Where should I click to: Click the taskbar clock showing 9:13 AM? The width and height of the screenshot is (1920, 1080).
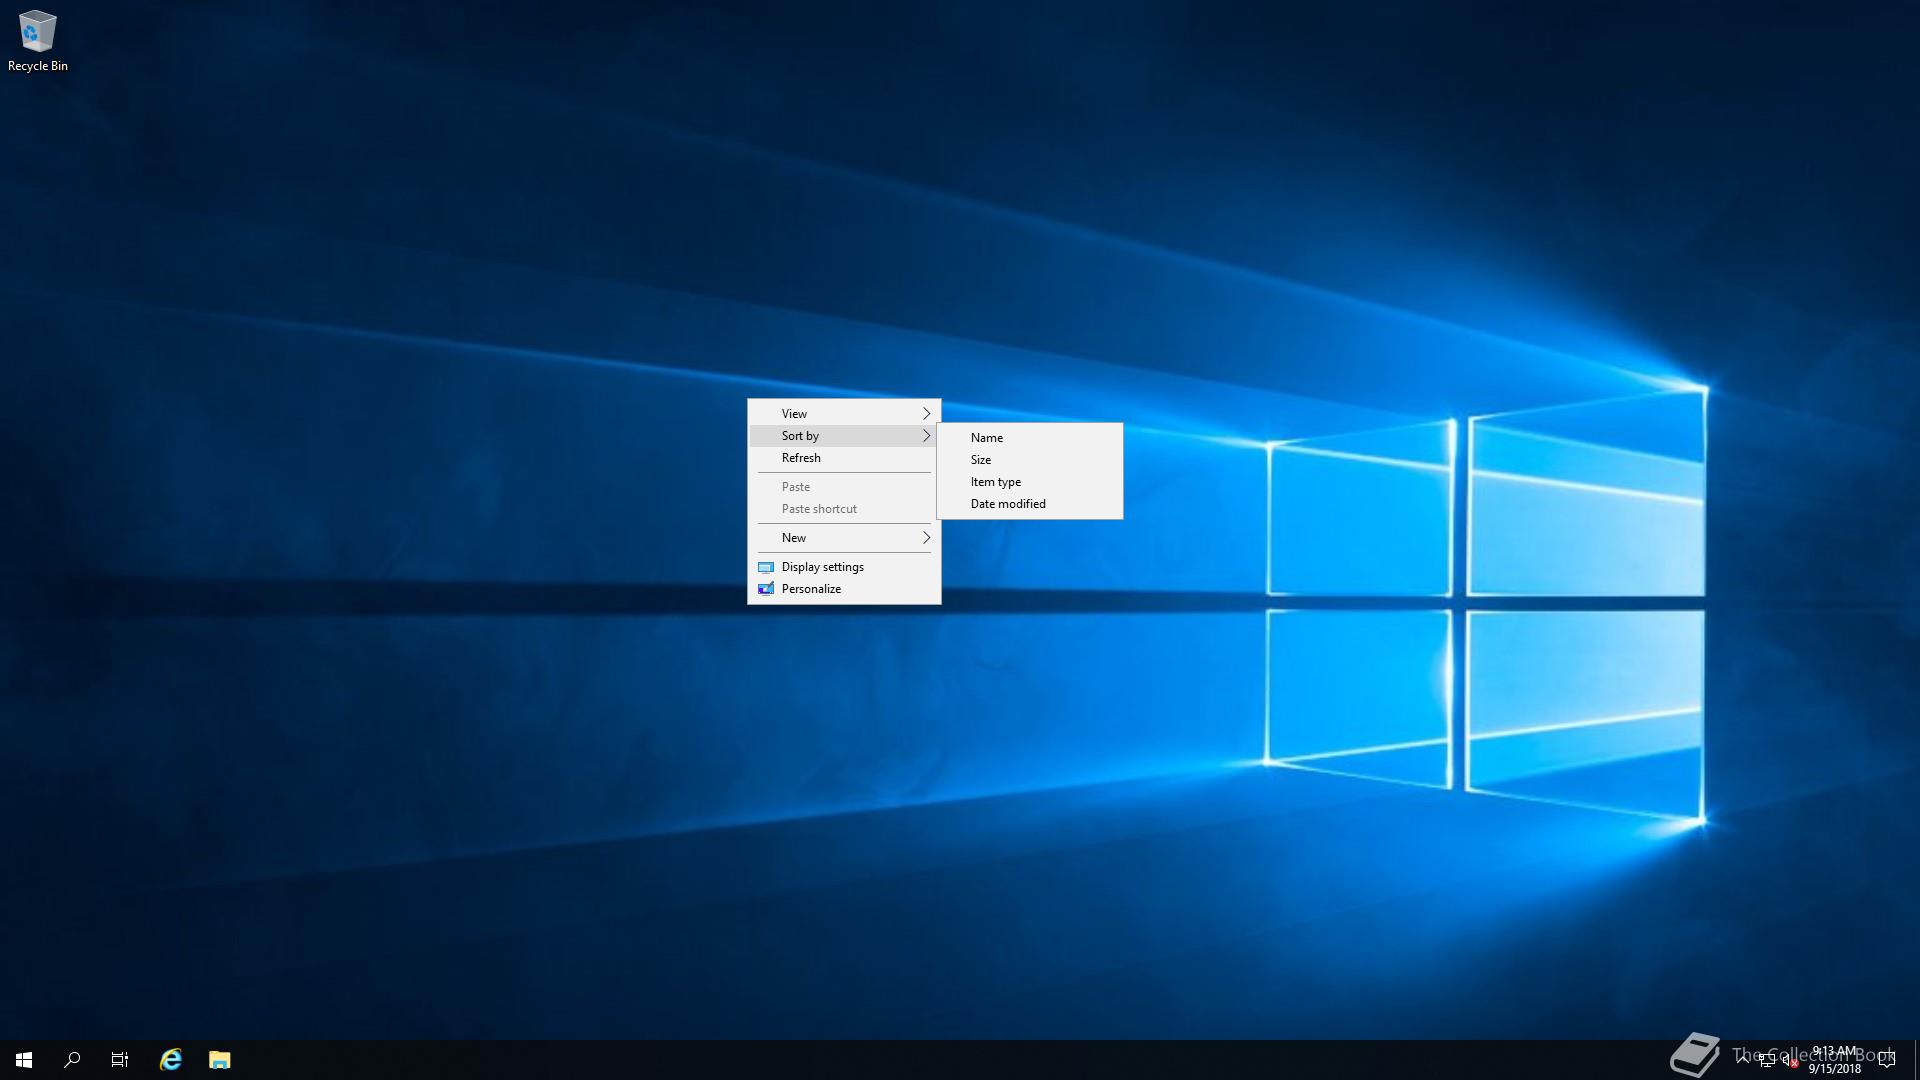tap(1835, 1060)
